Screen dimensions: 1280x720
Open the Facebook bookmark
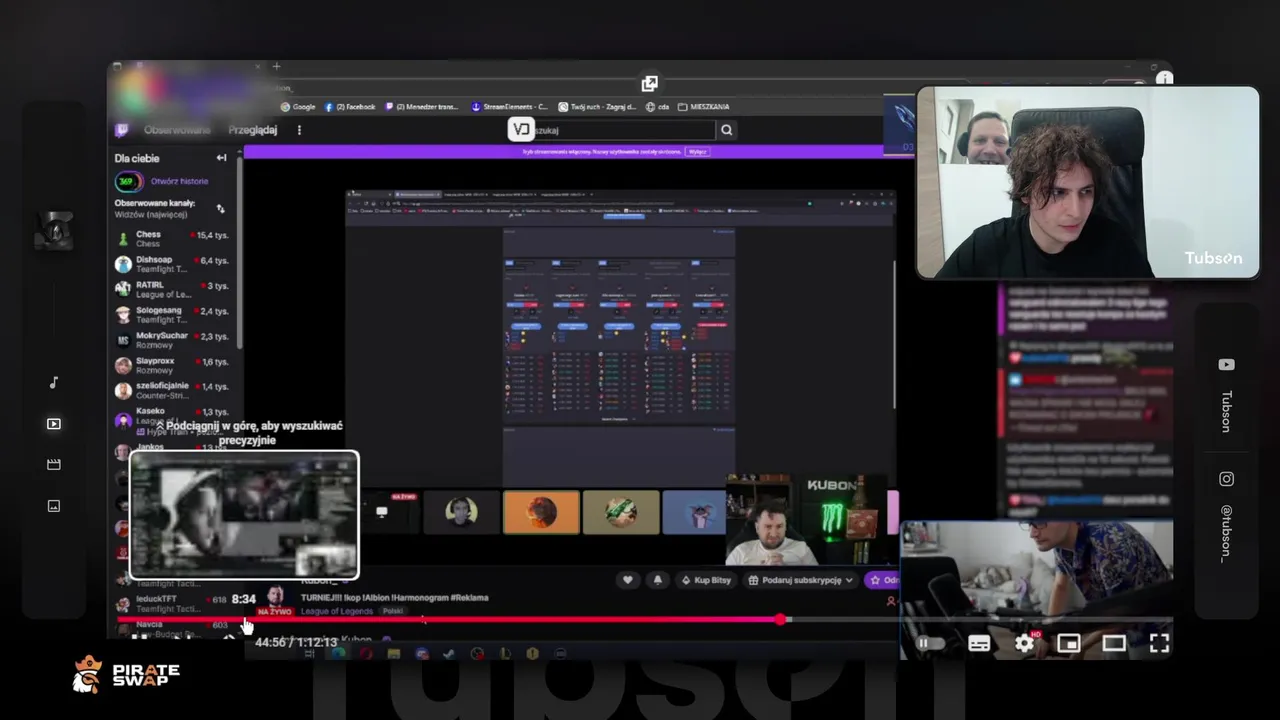[x=350, y=107]
